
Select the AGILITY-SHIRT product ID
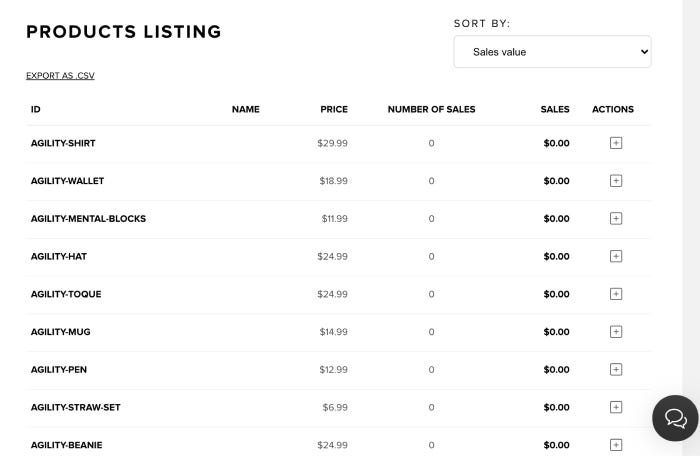click(x=63, y=143)
